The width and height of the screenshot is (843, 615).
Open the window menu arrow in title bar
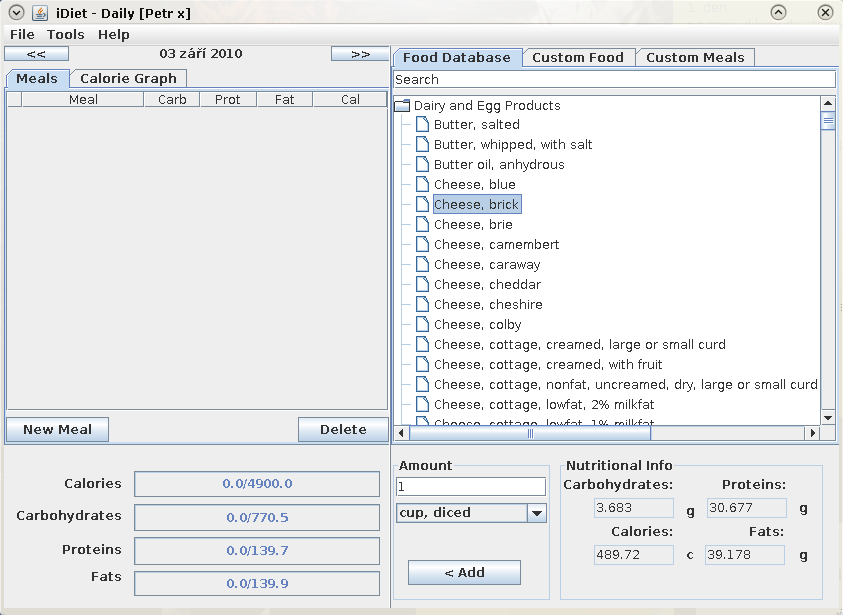(17, 12)
